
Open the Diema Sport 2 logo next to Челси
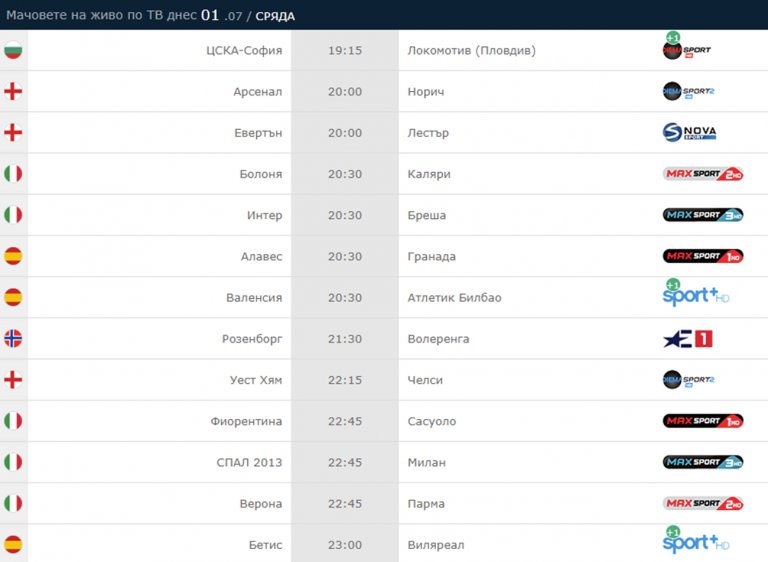tap(689, 380)
